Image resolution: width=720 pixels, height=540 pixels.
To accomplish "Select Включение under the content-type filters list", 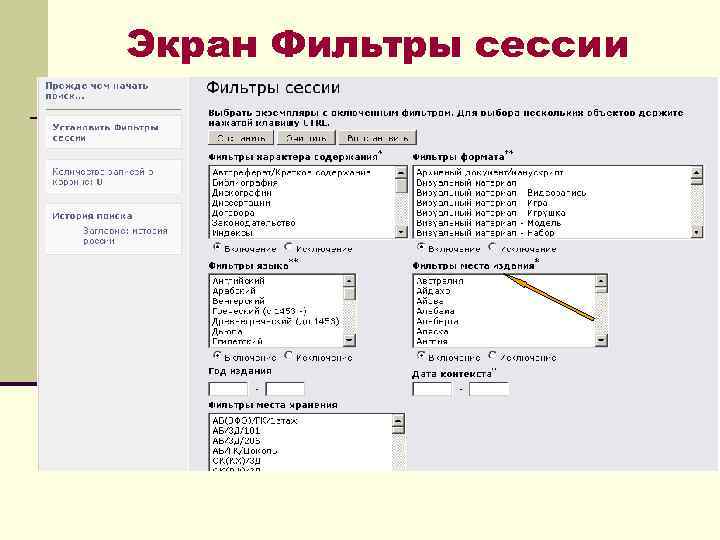I will pos(217,247).
